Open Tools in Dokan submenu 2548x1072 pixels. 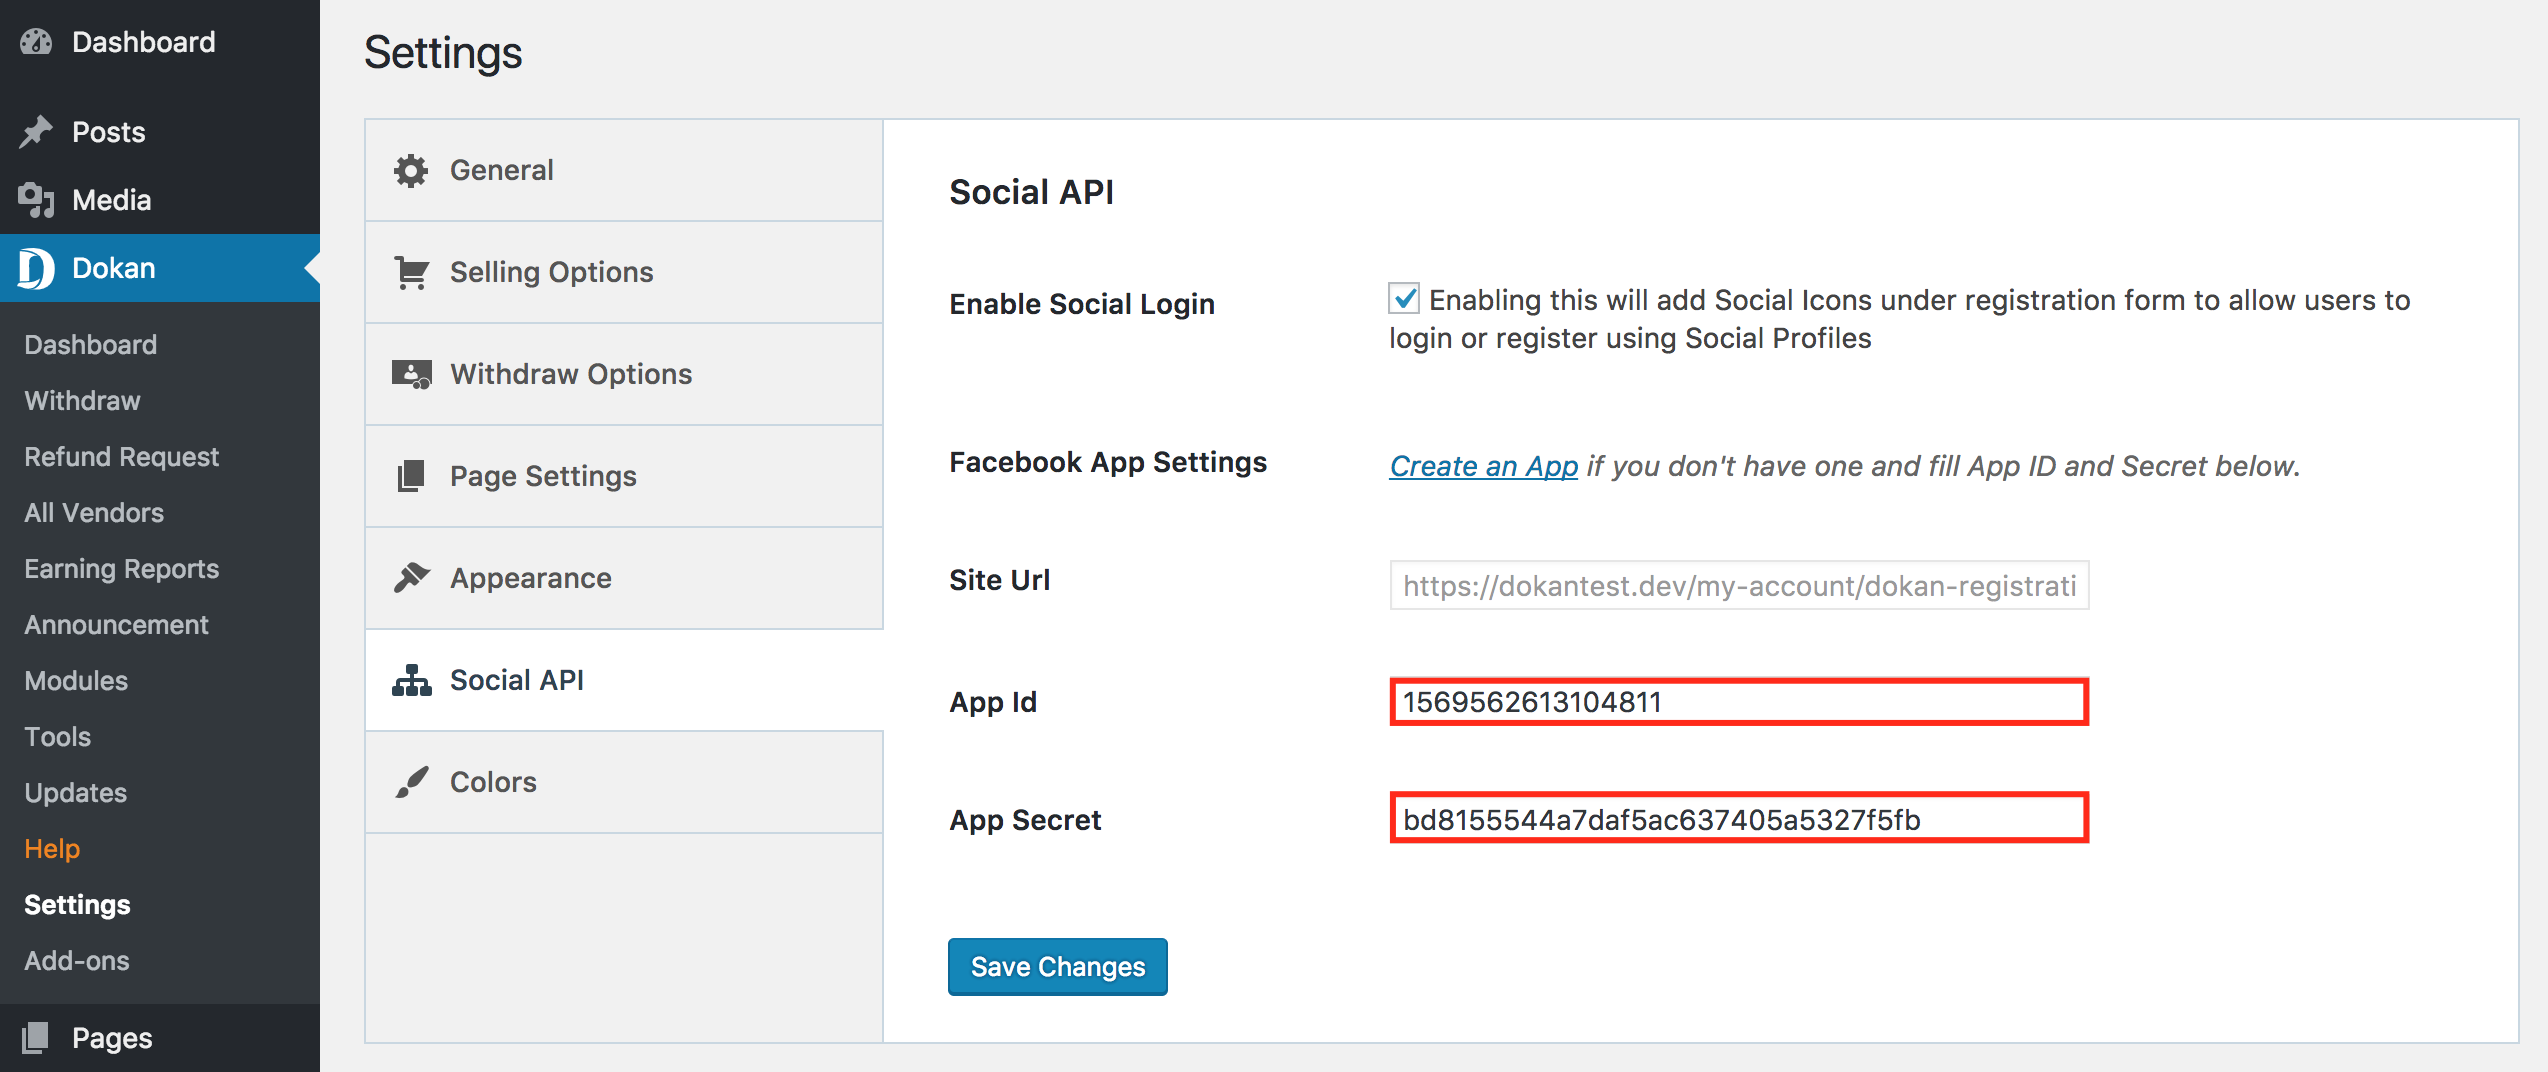[58, 737]
